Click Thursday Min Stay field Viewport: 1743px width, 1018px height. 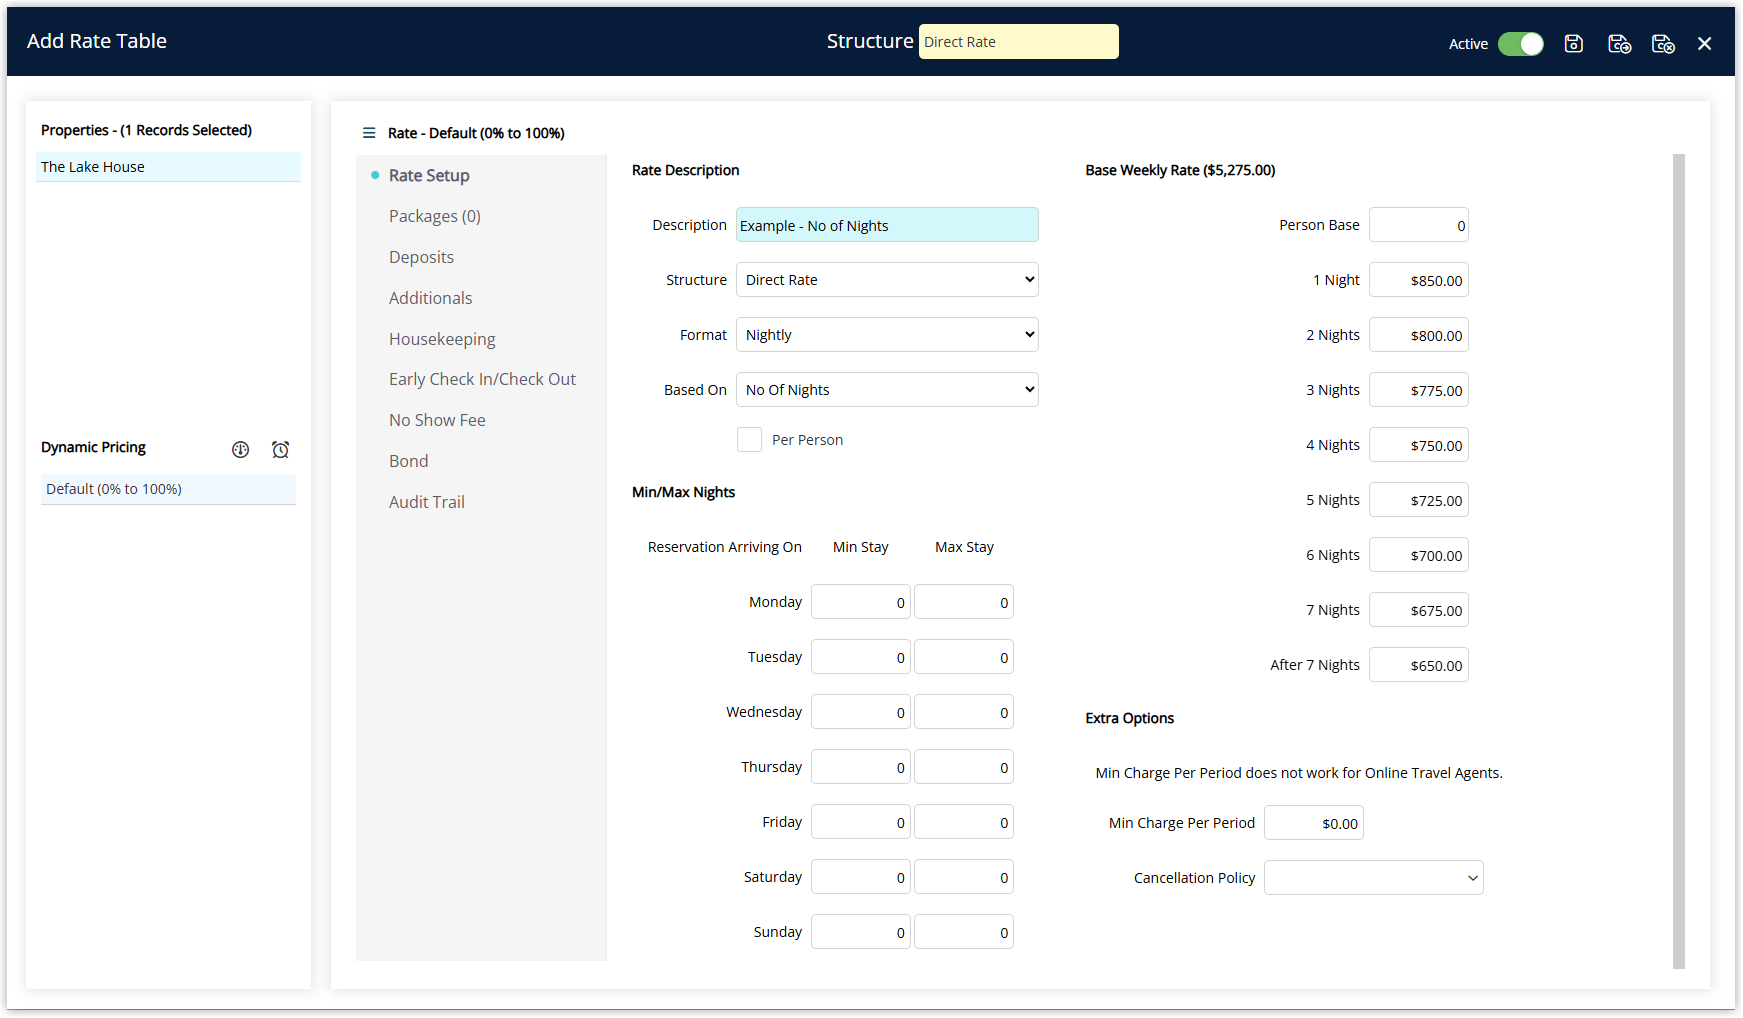click(x=861, y=767)
